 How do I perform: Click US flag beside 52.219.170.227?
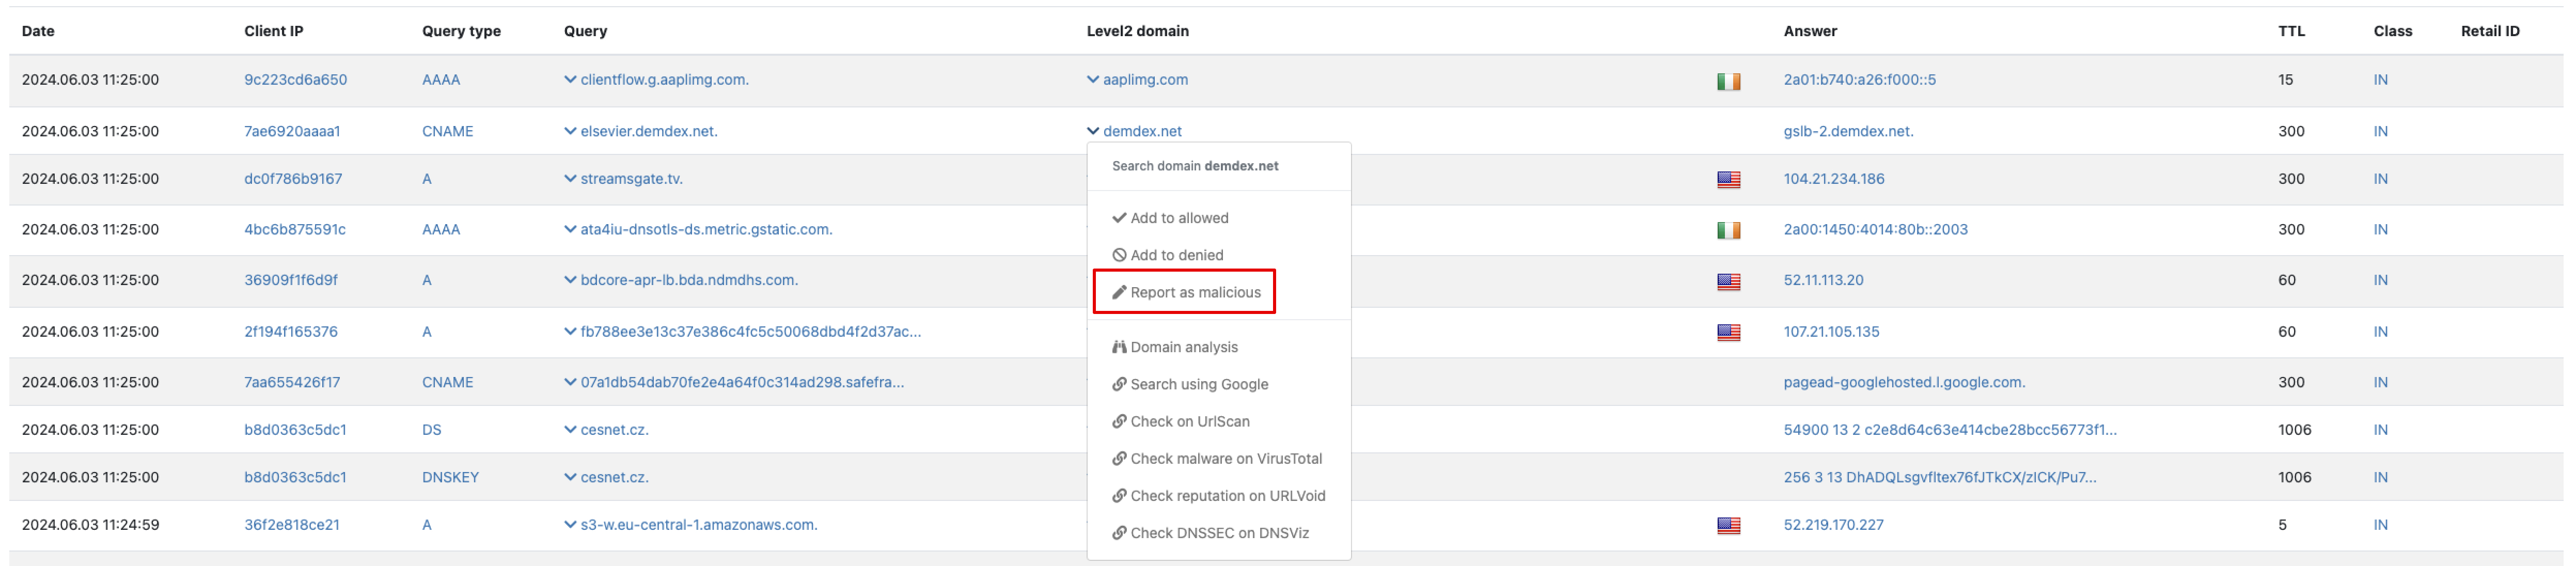[1728, 526]
